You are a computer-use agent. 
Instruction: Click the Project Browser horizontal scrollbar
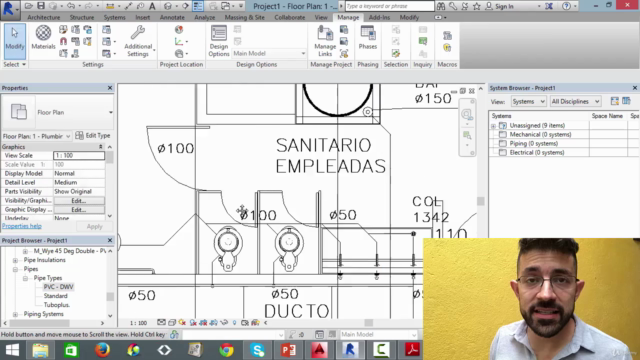tap(53, 323)
